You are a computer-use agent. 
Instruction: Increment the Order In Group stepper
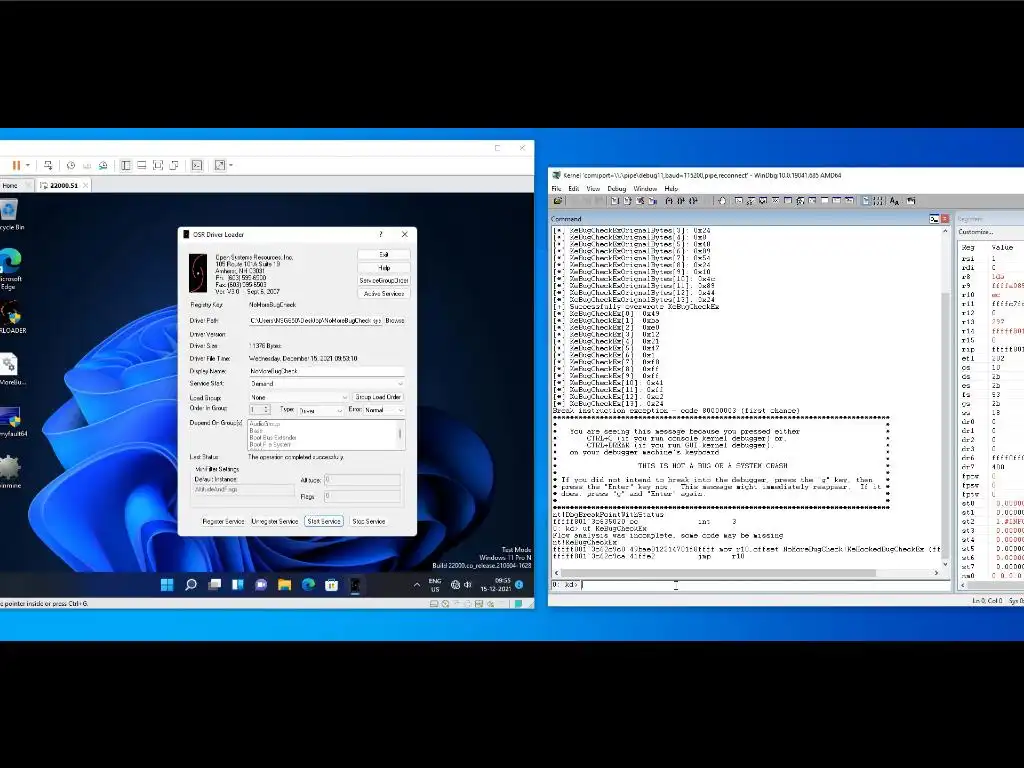pos(266,408)
